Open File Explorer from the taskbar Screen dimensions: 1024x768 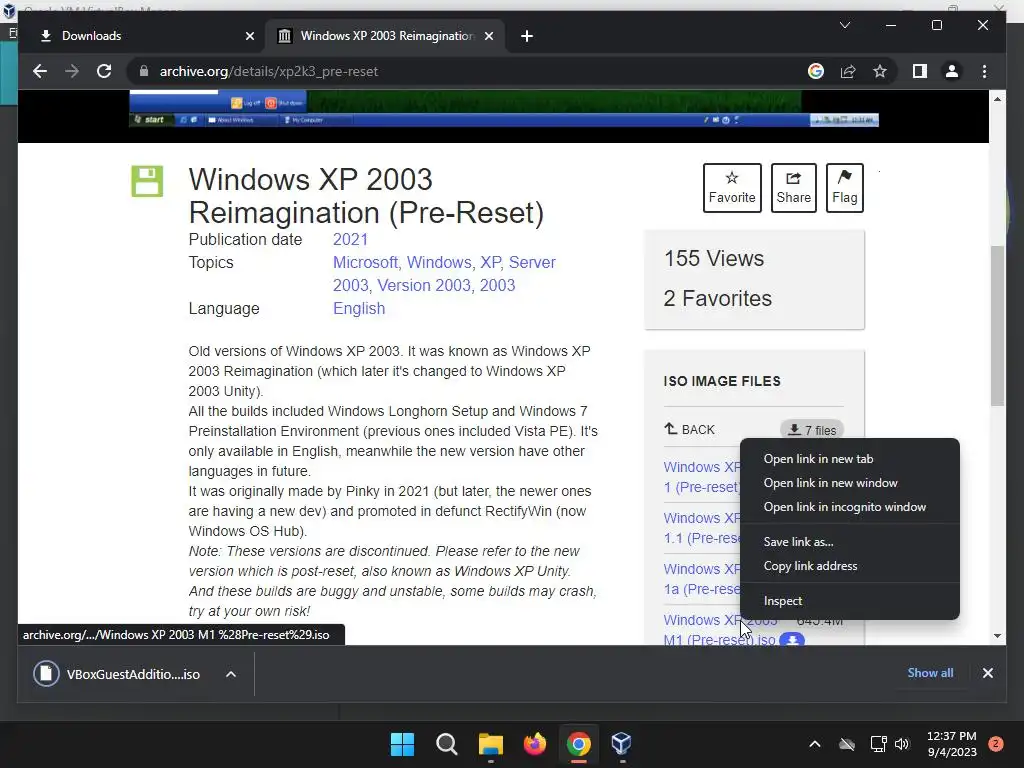click(490, 744)
